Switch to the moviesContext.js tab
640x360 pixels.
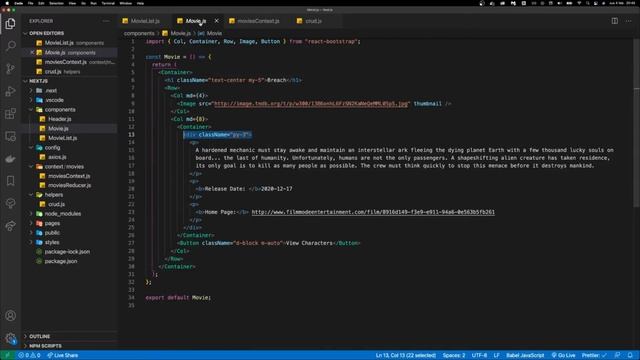click(258, 21)
